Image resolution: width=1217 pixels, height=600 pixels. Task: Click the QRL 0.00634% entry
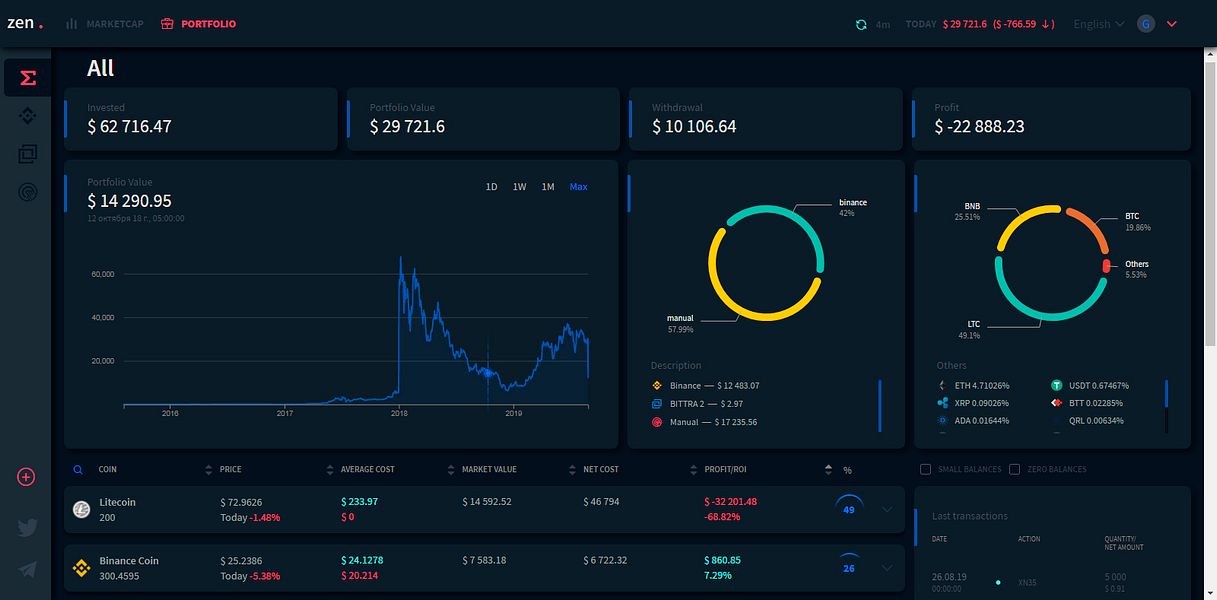pyautogui.click(x=1095, y=421)
